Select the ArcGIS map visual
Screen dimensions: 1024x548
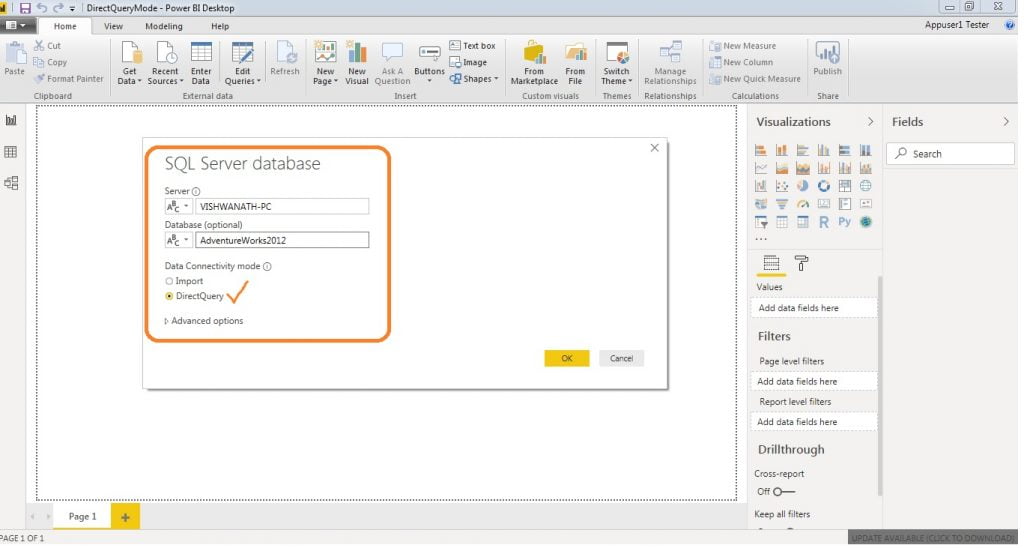(865, 222)
